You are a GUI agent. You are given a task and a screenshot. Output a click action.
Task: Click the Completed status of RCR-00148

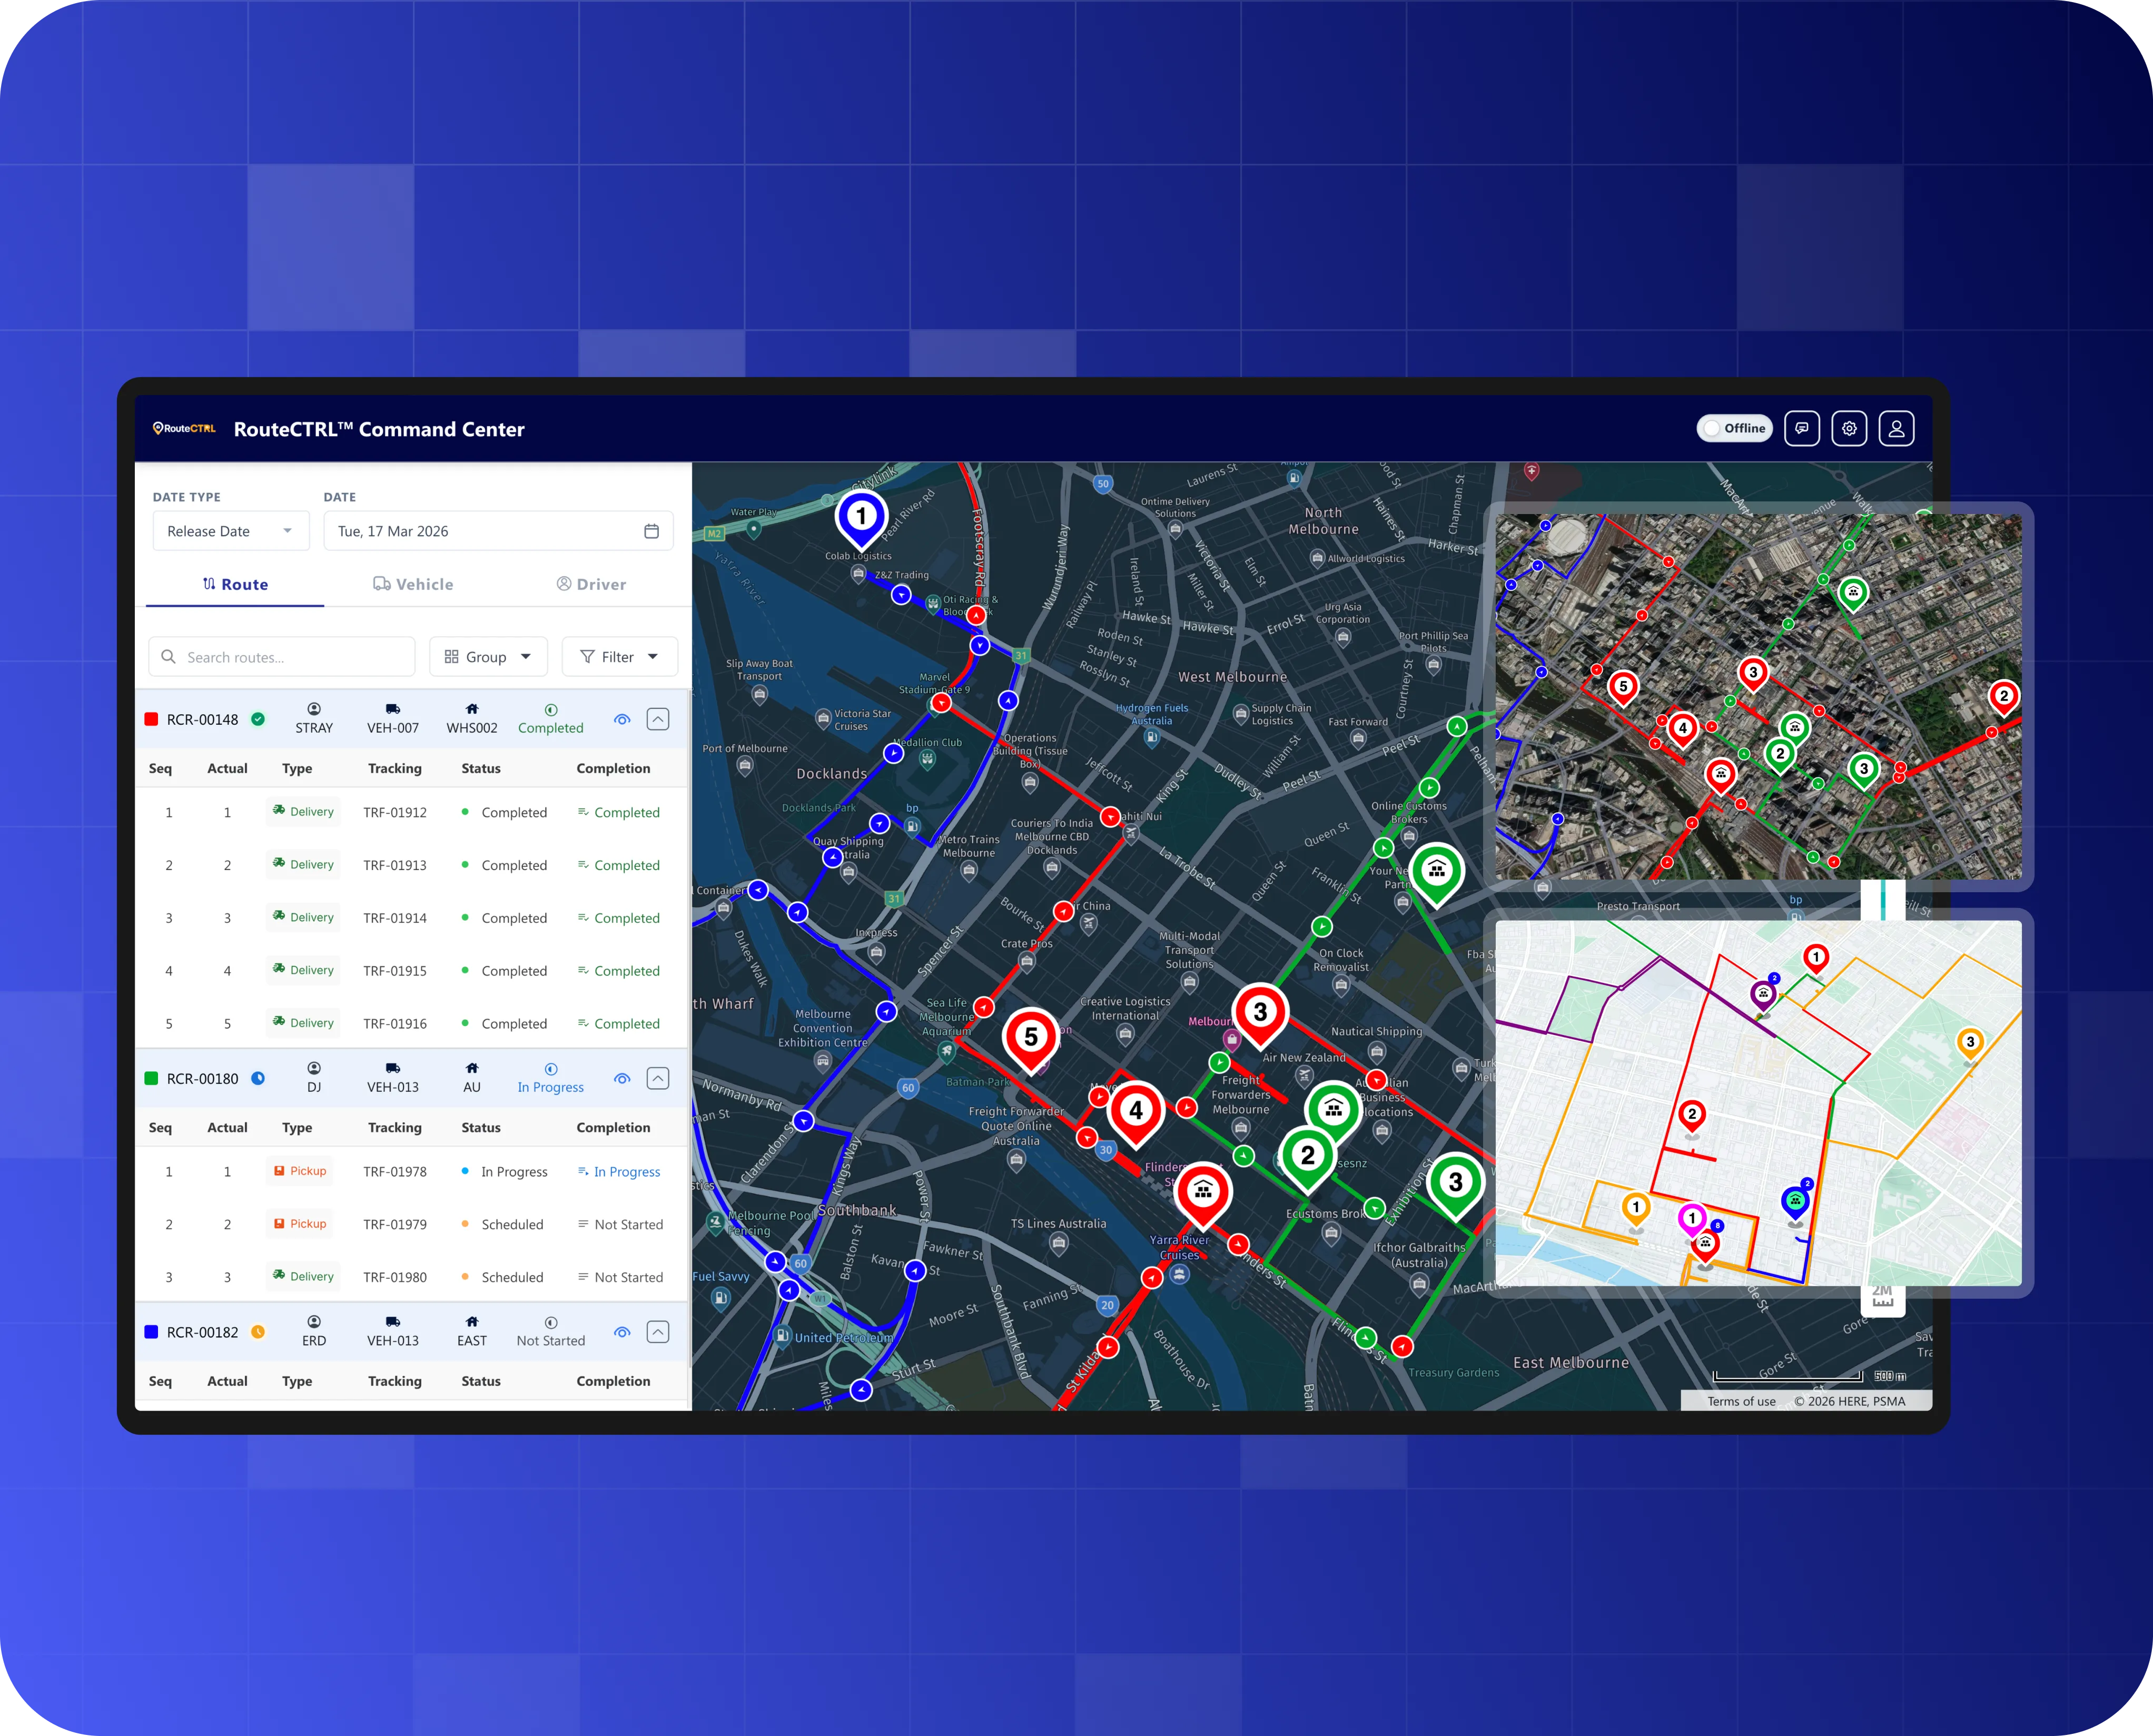[550, 728]
